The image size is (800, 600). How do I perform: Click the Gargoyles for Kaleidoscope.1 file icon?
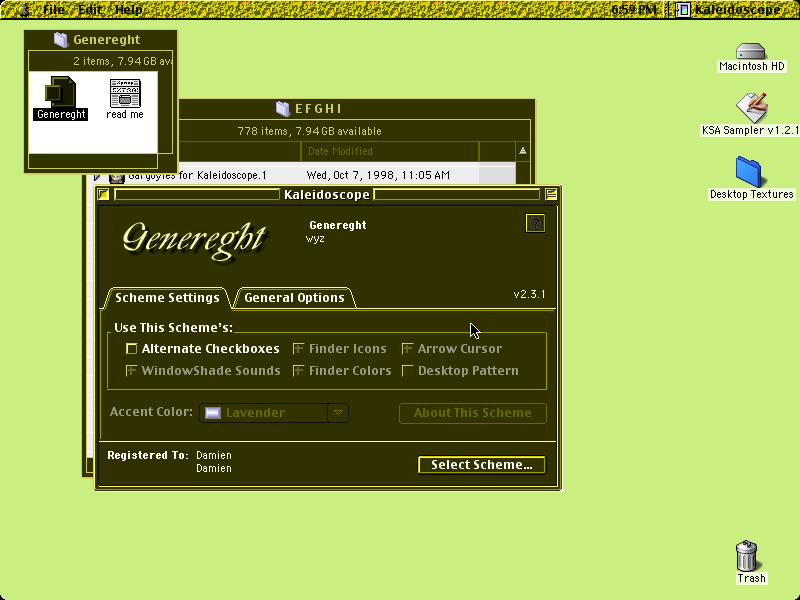coord(117,177)
